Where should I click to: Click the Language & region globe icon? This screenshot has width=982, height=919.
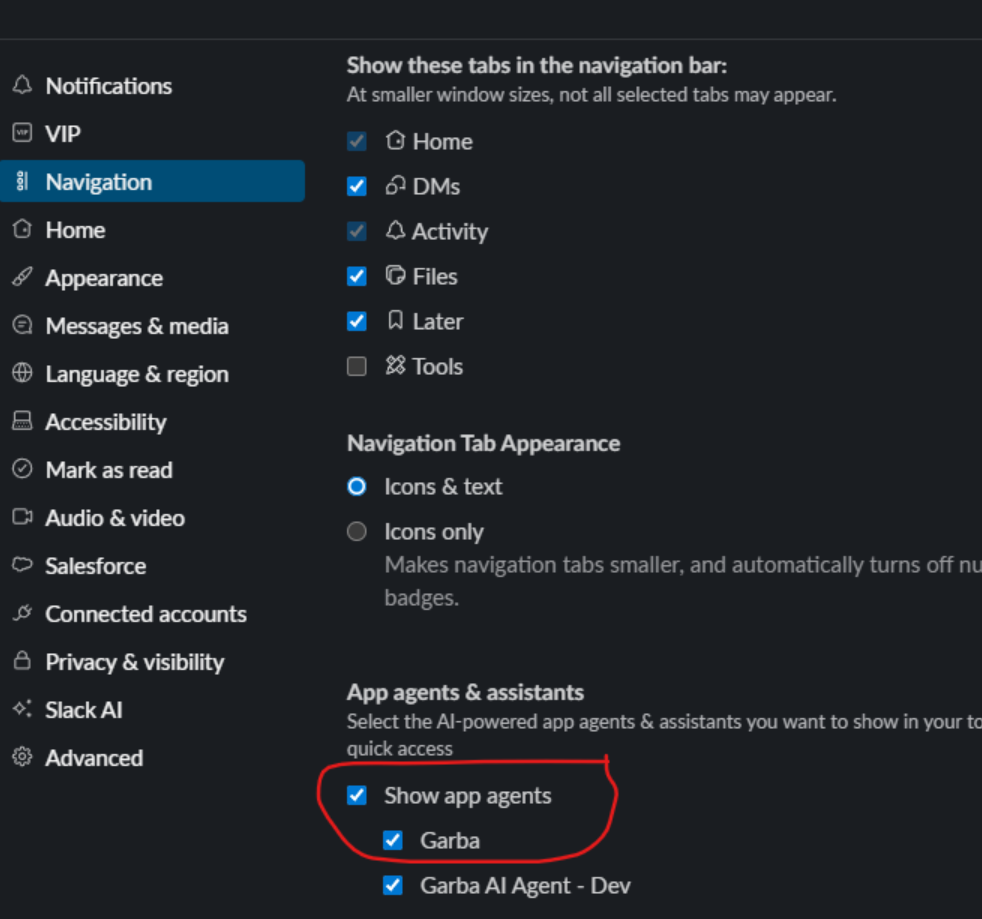[x=22, y=374]
